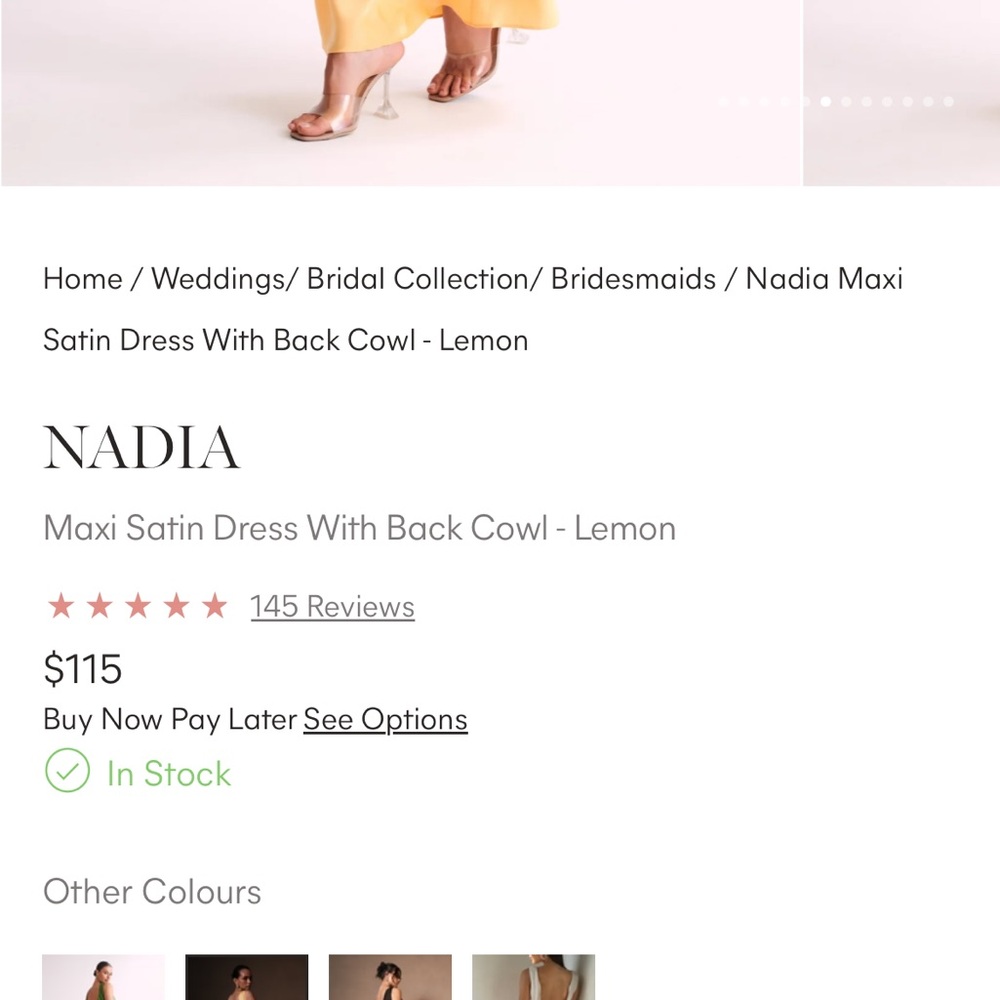This screenshot has height=1000, width=1000.
Task: Select the highlighted active carousel dot
Action: click(825, 101)
